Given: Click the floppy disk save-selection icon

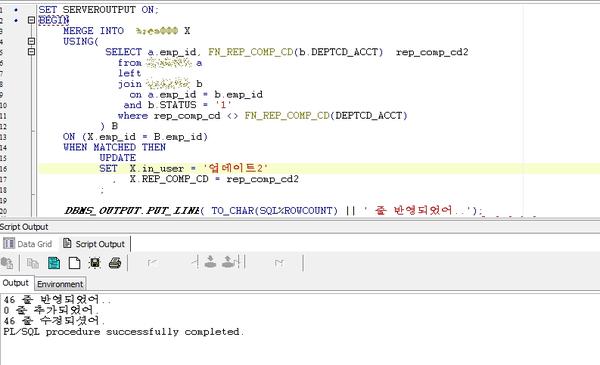Looking at the screenshot, I should point(95,263).
